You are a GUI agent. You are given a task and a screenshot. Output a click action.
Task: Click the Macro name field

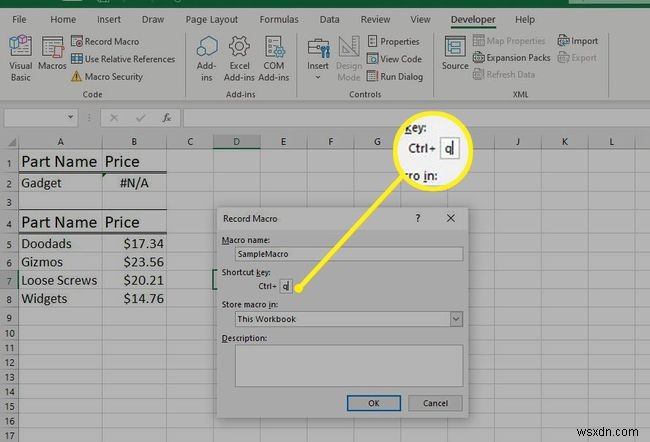(349, 254)
